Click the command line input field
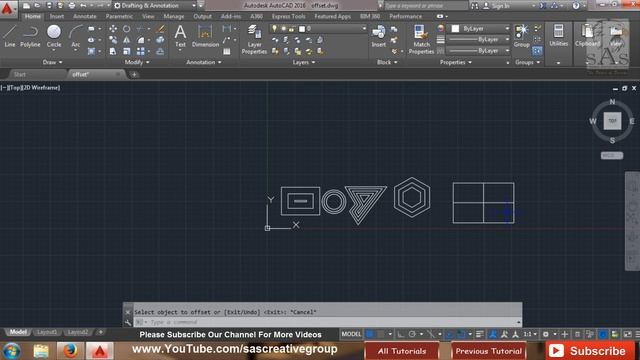Image resolution: width=640 pixels, height=360 pixels. (327, 322)
